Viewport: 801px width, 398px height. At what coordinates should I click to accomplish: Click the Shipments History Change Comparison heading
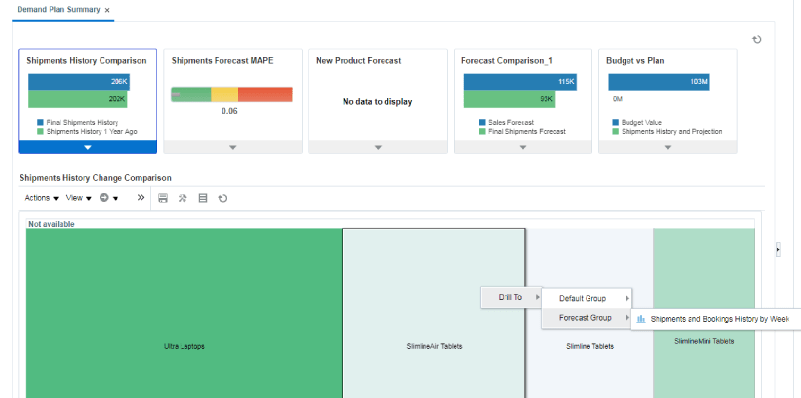pyautogui.click(x=96, y=178)
